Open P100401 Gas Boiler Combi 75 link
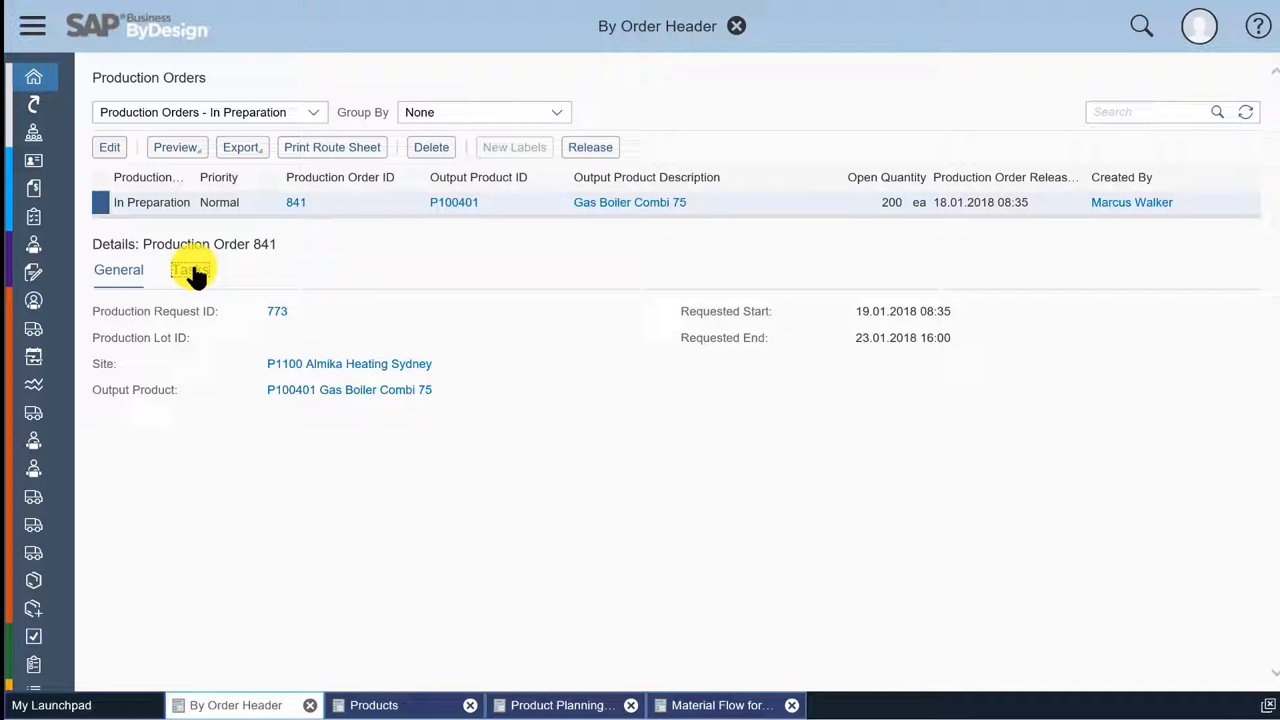The width and height of the screenshot is (1280, 720). (x=349, y=390)
